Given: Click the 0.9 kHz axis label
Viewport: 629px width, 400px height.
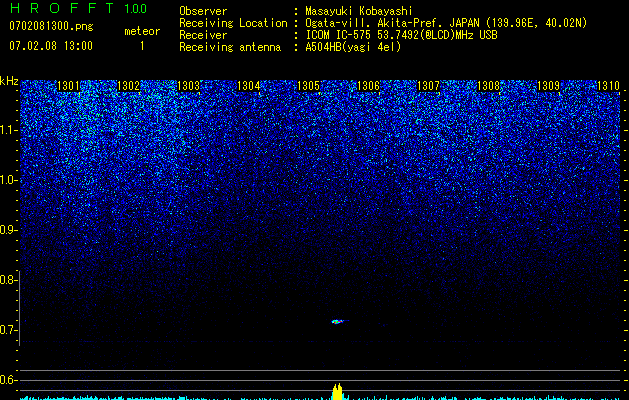Looking at the screenshot, I should click(x=7, y=230).
